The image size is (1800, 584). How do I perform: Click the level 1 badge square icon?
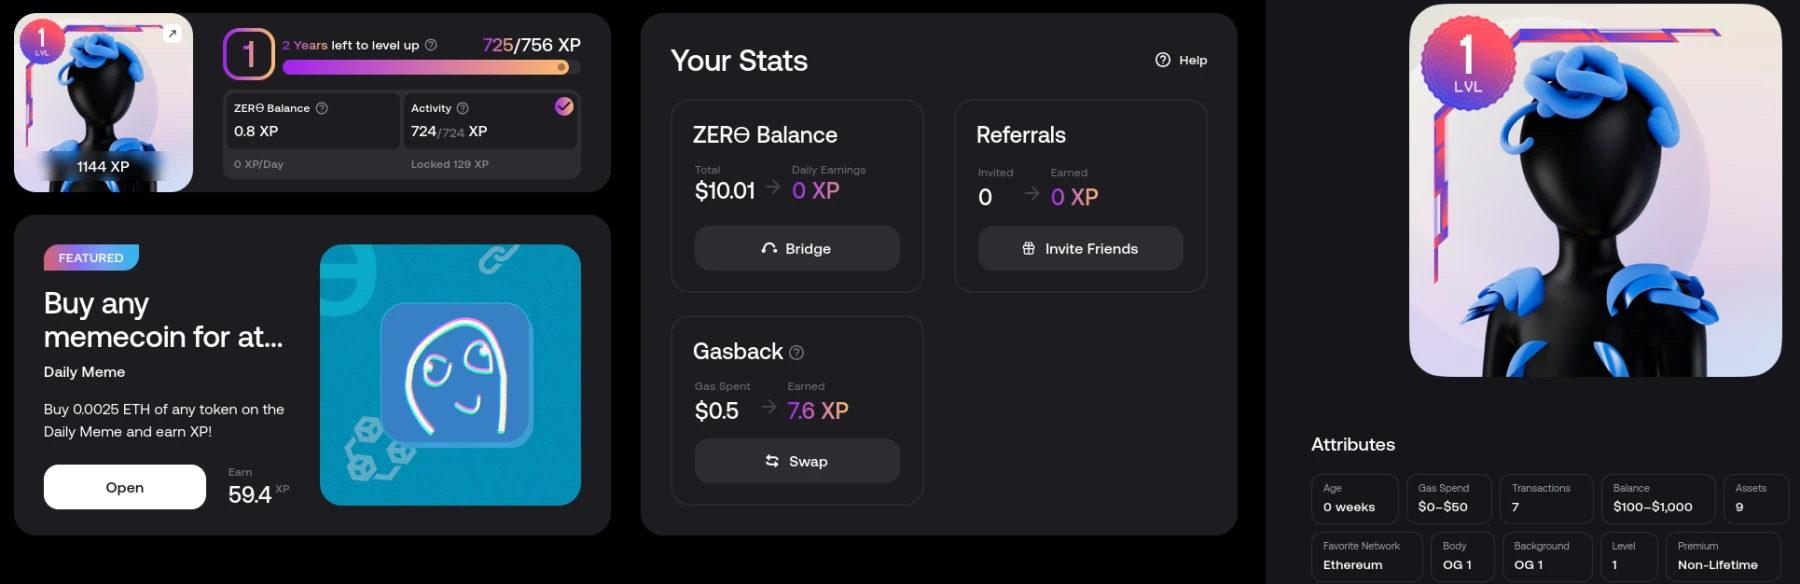coord(249,54)
